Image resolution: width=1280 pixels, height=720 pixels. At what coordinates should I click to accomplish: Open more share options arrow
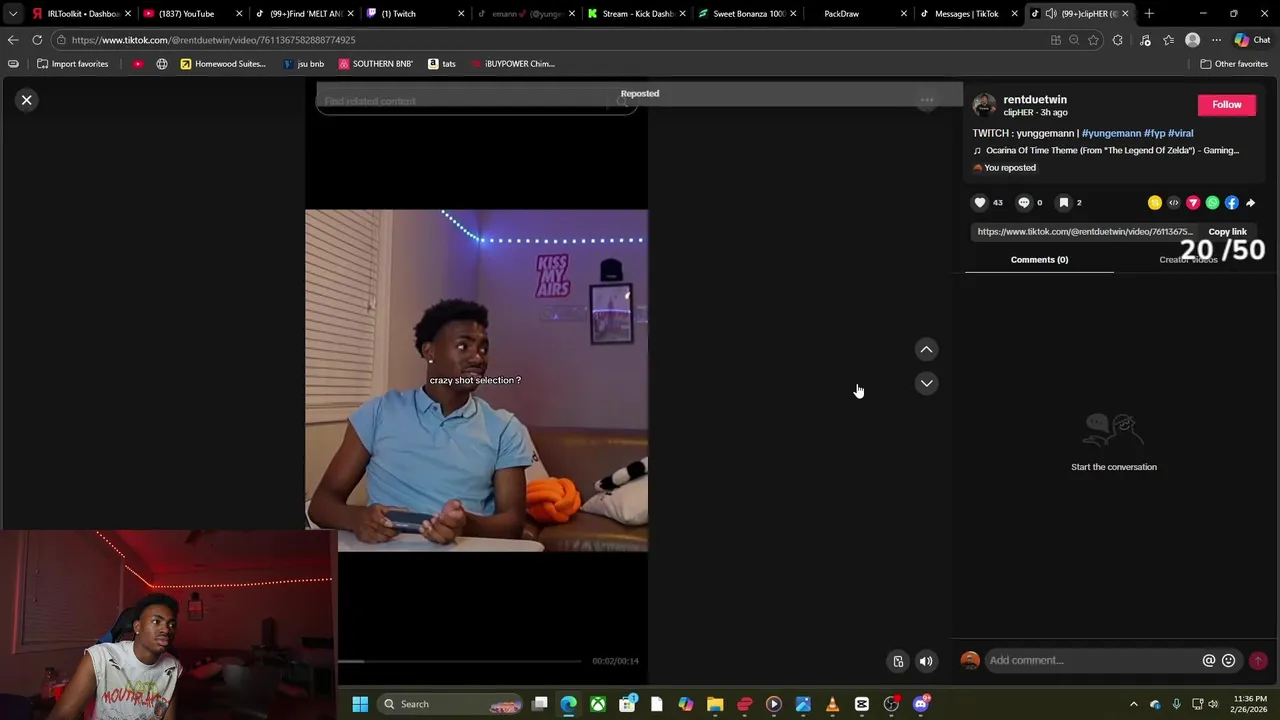[1250, 203]
